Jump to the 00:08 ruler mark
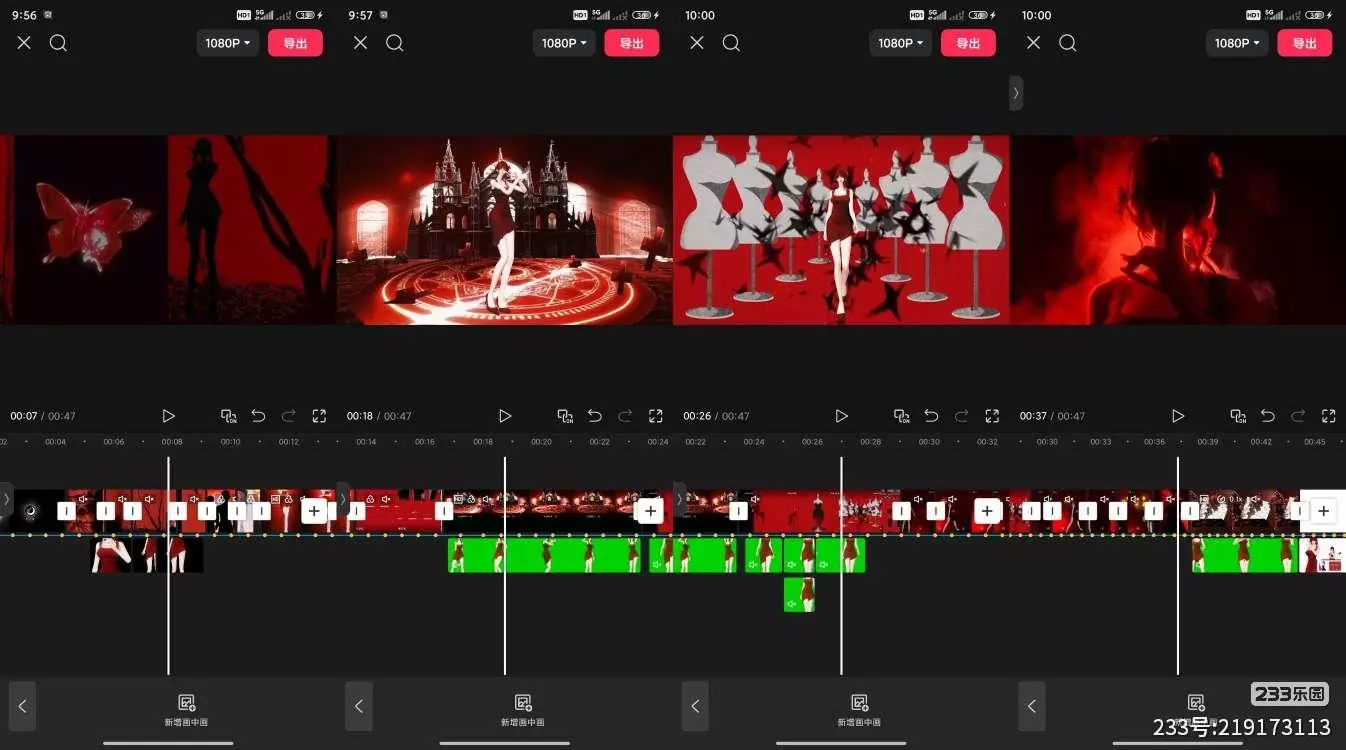This screenshot has height=750, width=1346. pos(172,442)
